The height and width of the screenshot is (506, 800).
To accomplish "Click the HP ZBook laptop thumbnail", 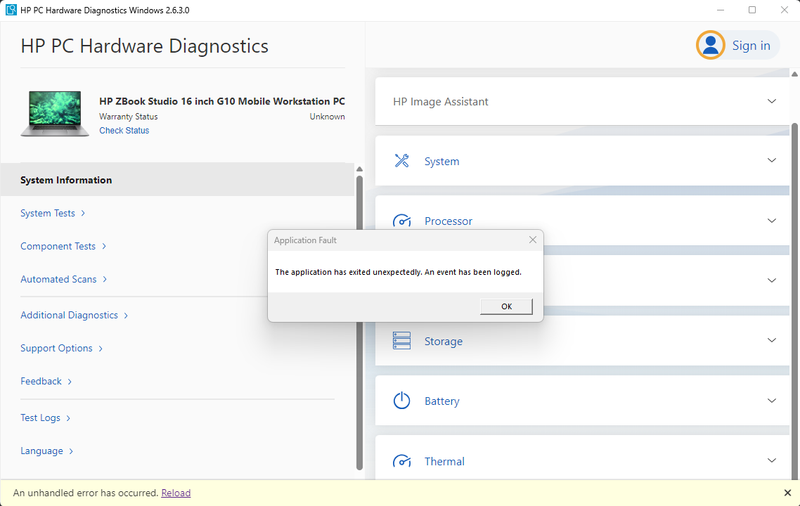I will [55, 113].
